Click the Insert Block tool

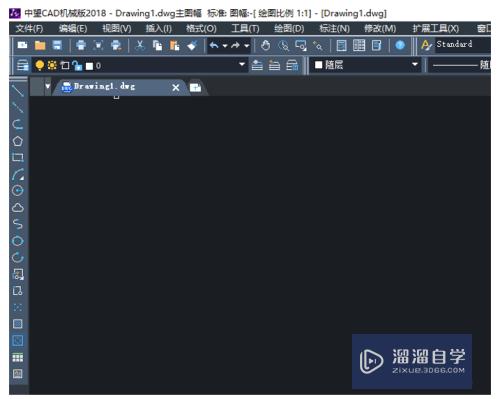point(18,274)
